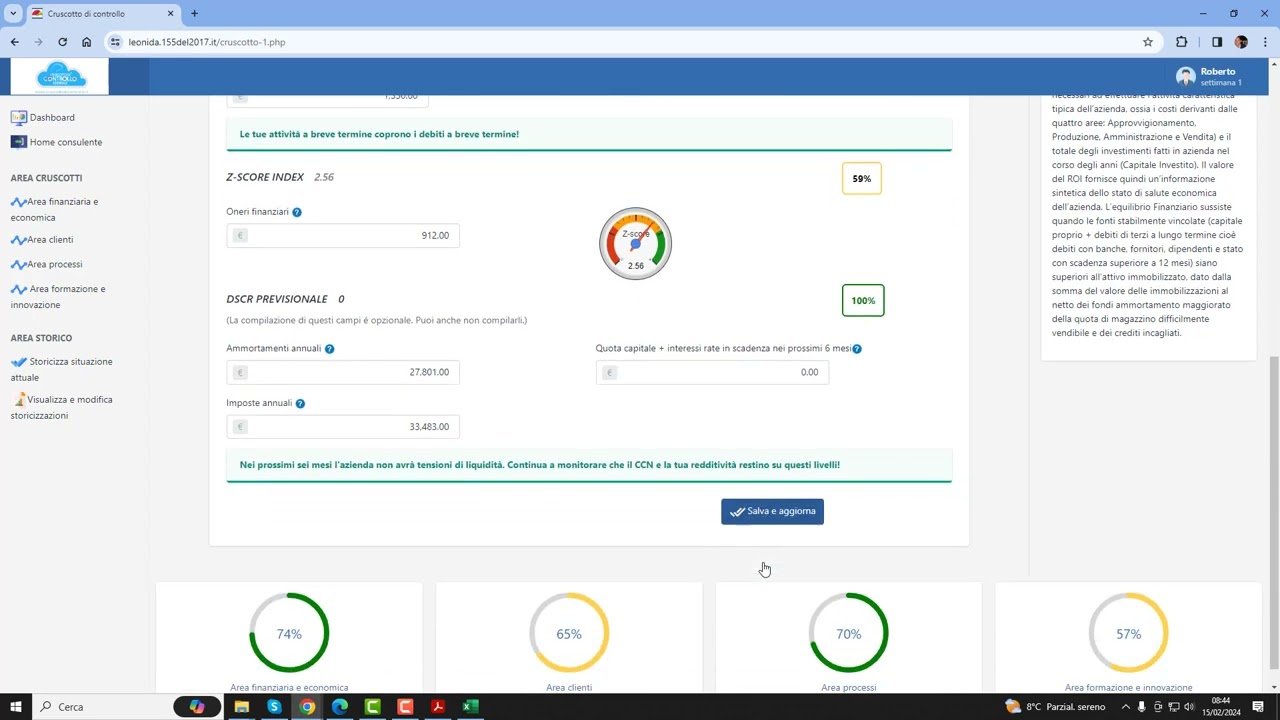1280x720 pixels.
Task: Open Dashboard from the sidebar
Action: pos(51,118)
